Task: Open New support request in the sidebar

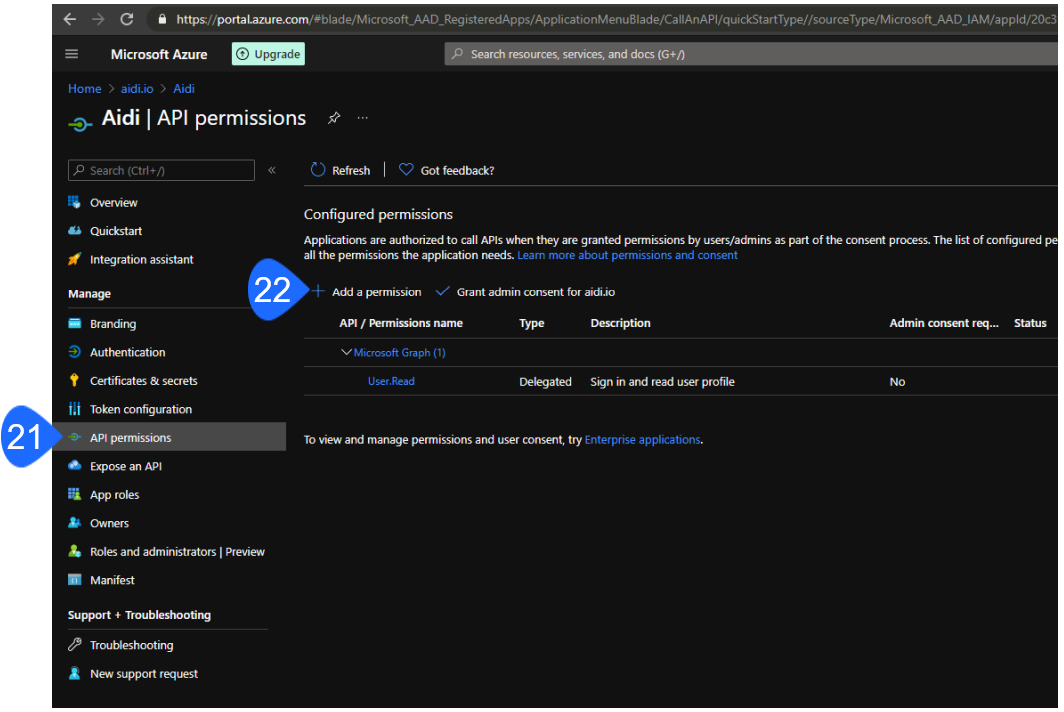Action: pyautogui.click(x=144, y=674)
